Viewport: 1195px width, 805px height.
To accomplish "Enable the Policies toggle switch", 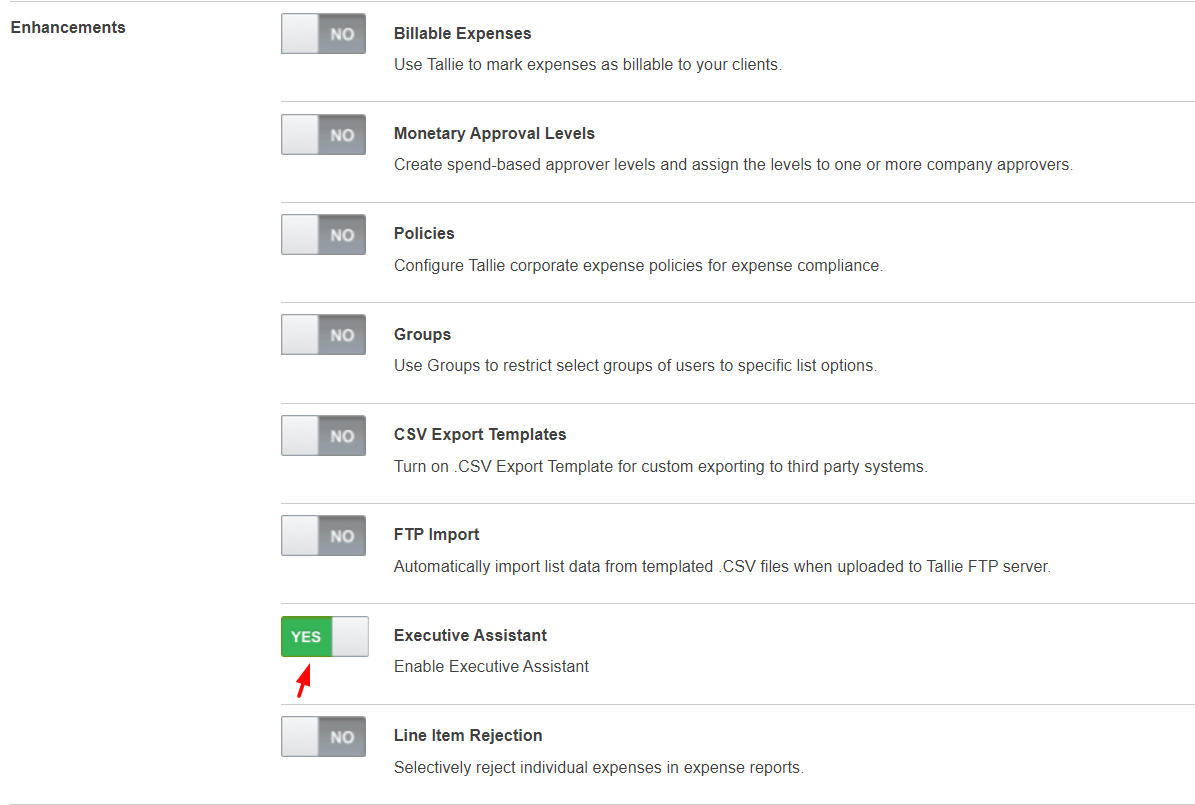I will [x=323, y=235].
